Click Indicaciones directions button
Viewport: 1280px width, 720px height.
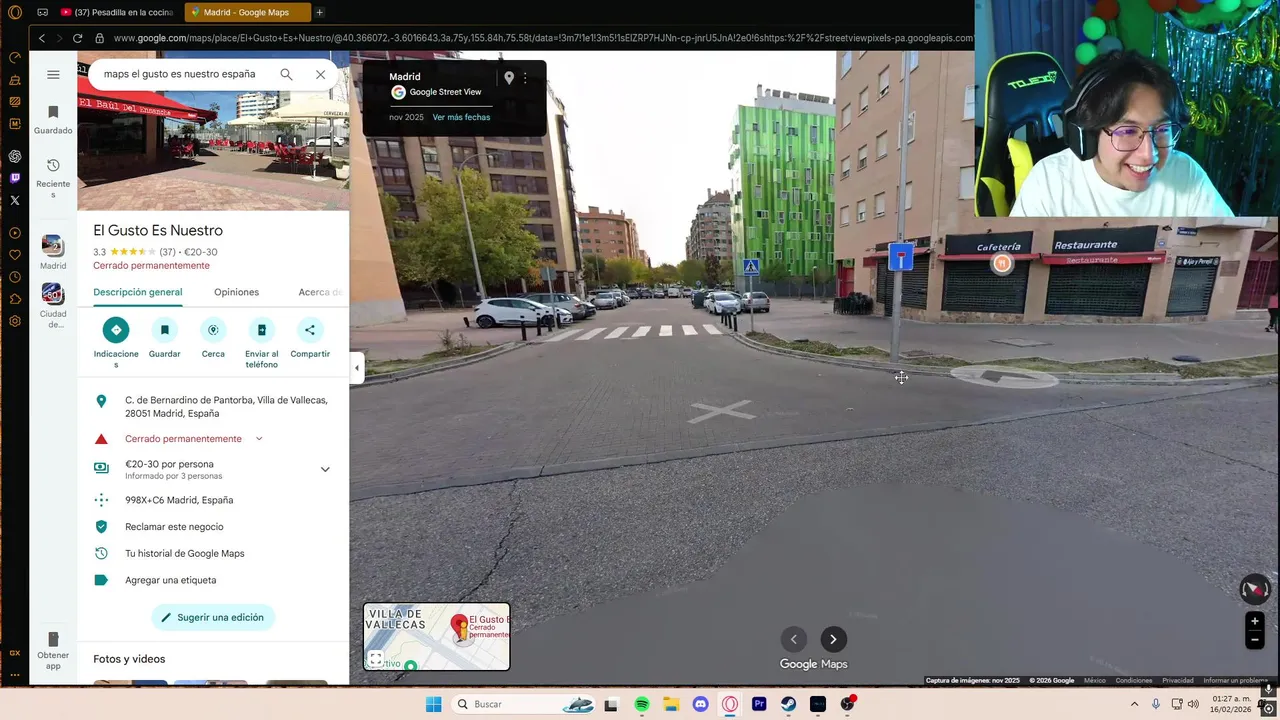point(116,344)
